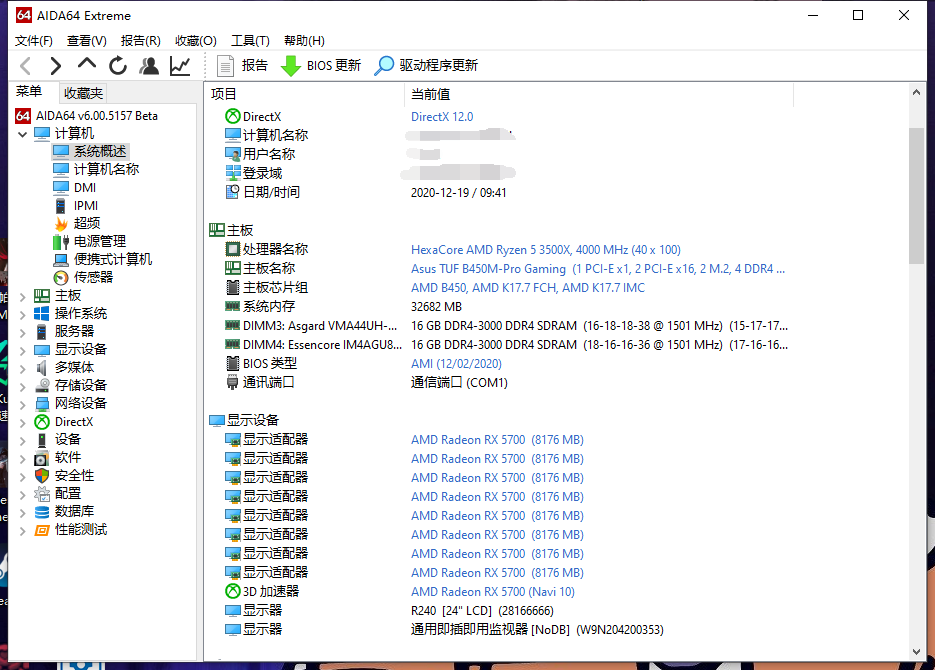Open the 报告(R) menu
Viewport: 935px width, 670px height.
140,41
